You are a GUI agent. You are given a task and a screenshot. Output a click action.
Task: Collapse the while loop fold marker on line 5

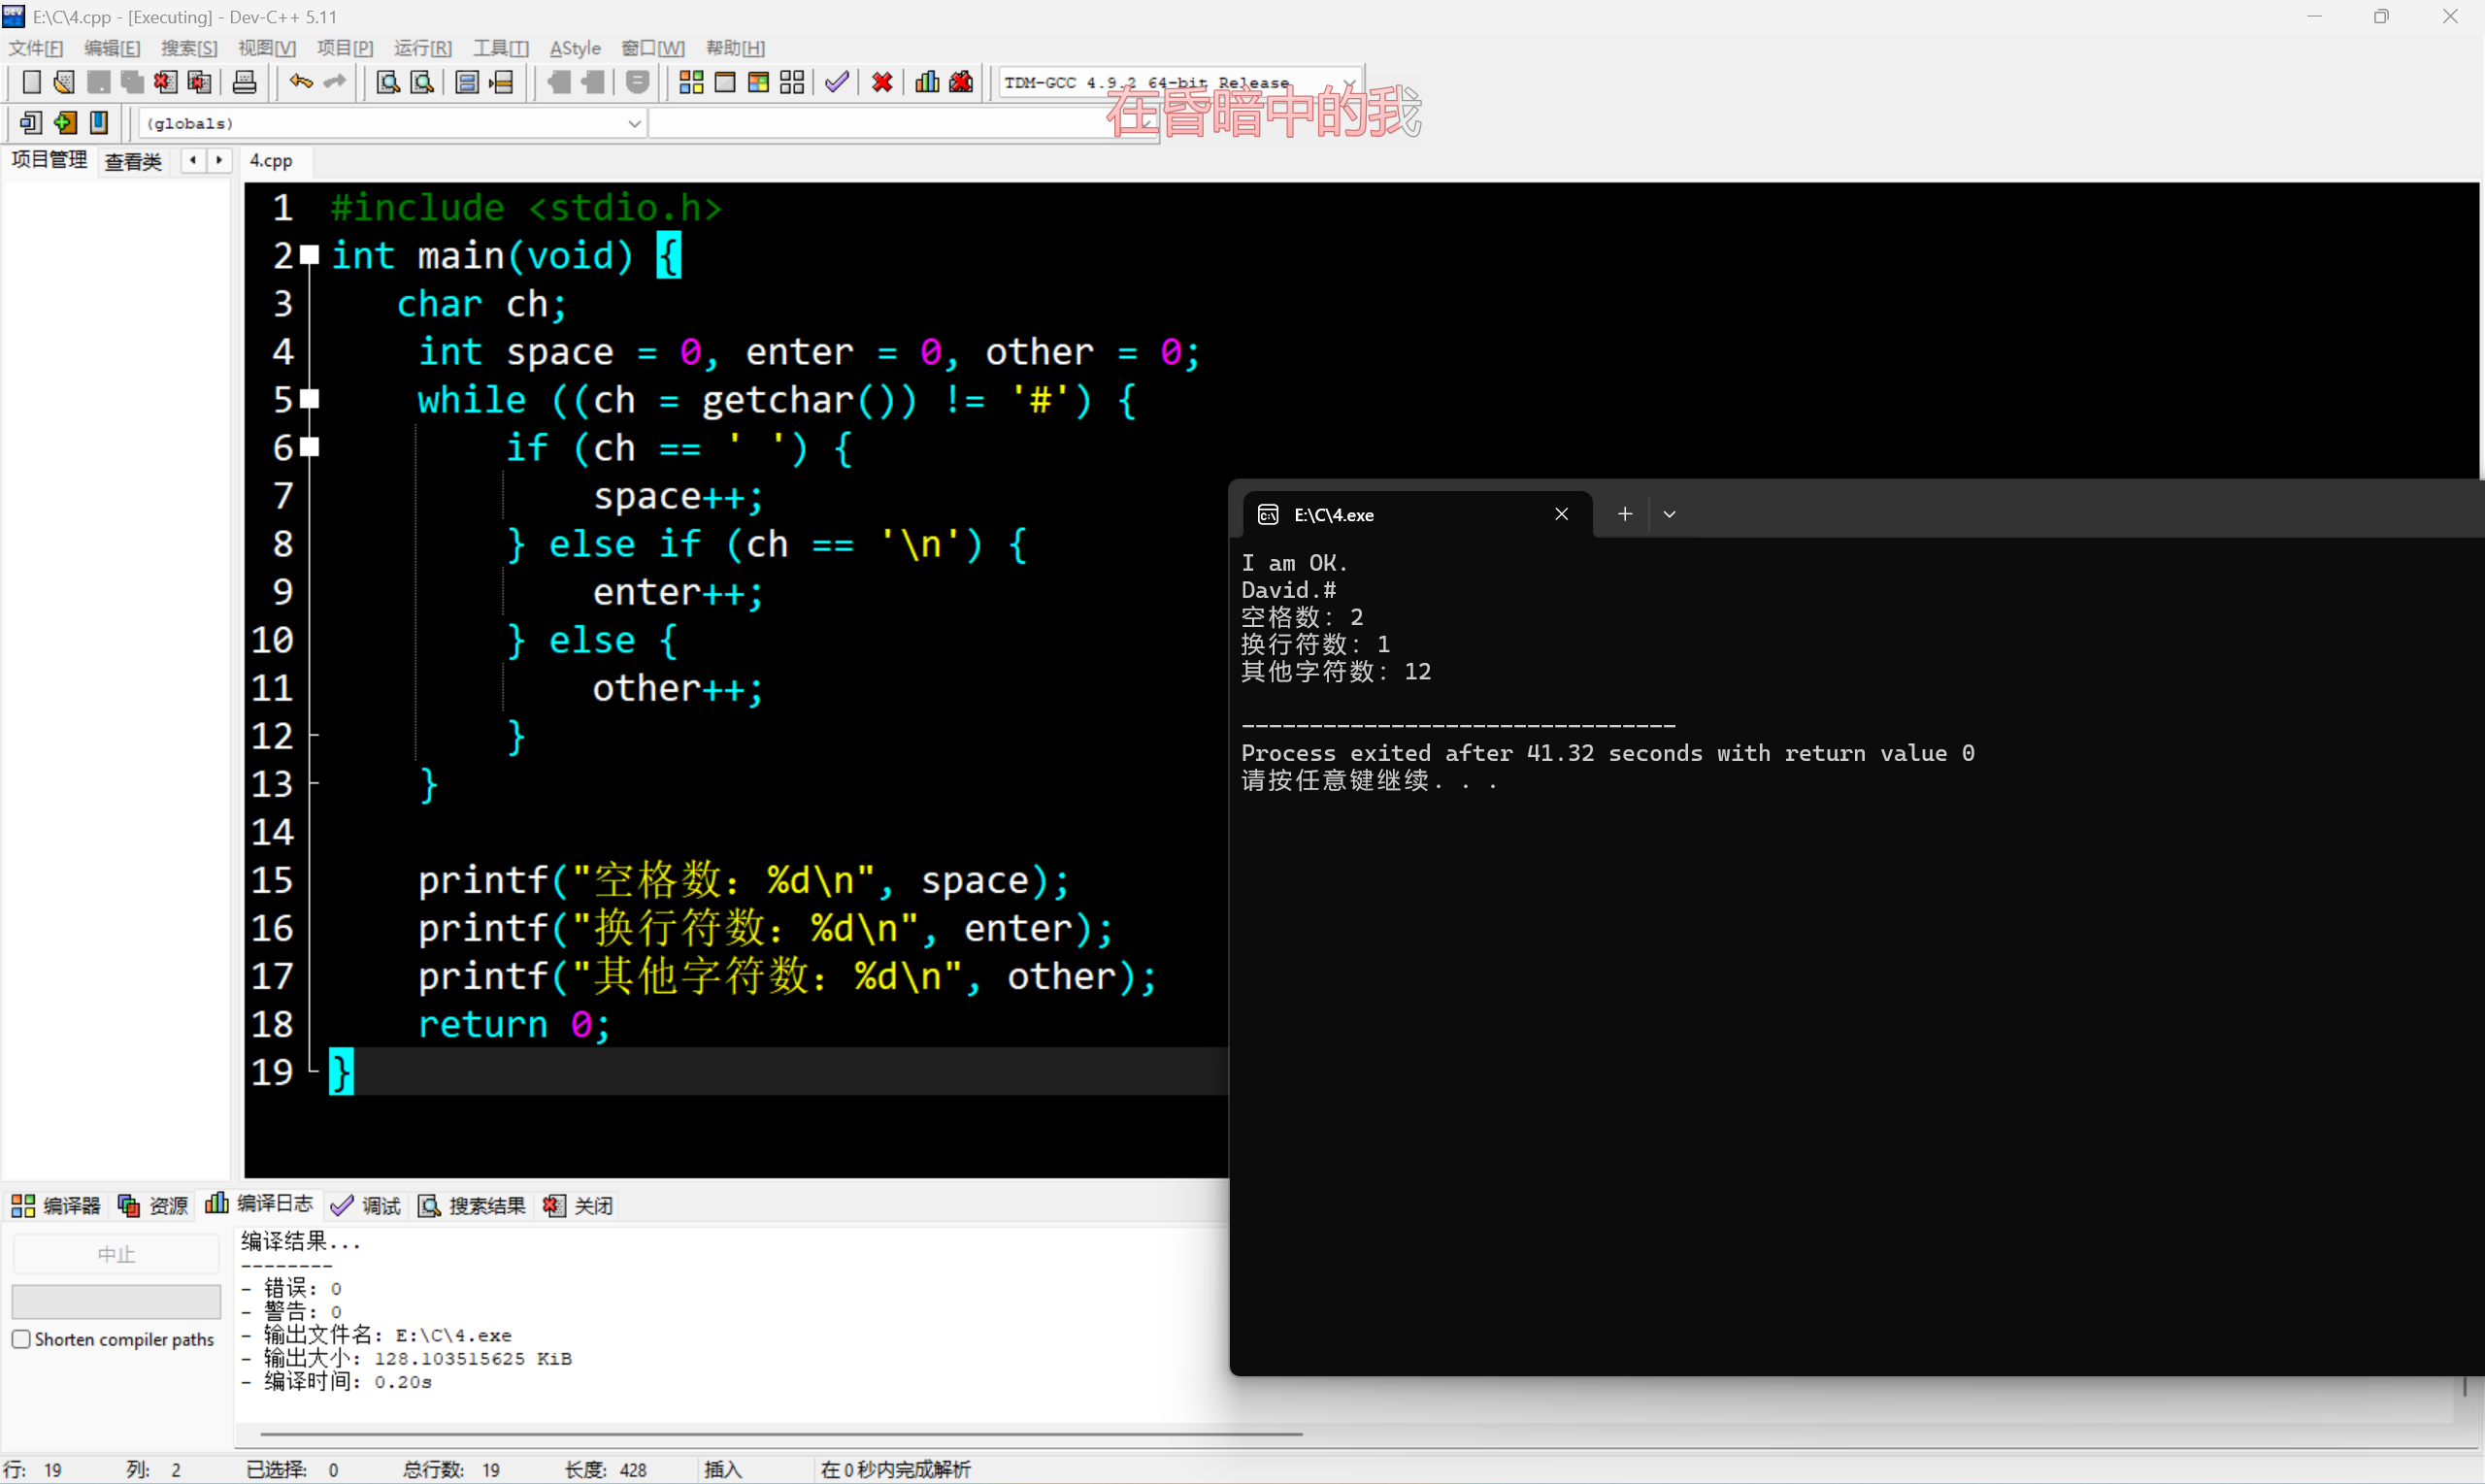point(310,399)
